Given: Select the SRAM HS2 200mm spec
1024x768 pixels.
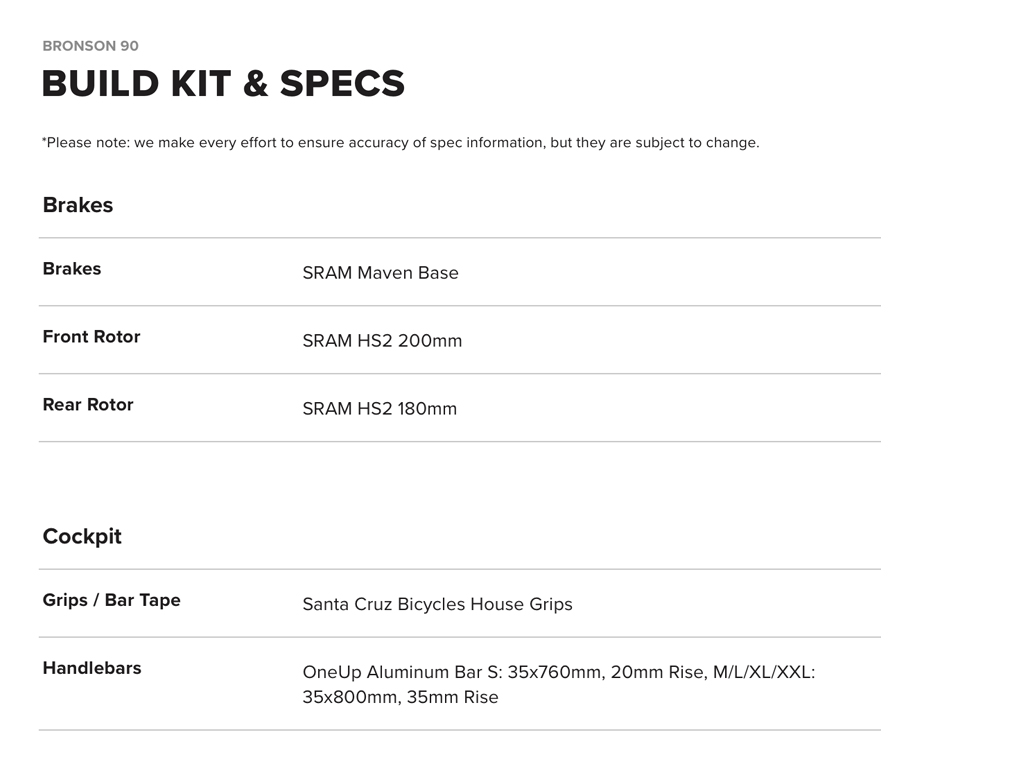Looking at the screenshot, I should (x=382, y=341).
